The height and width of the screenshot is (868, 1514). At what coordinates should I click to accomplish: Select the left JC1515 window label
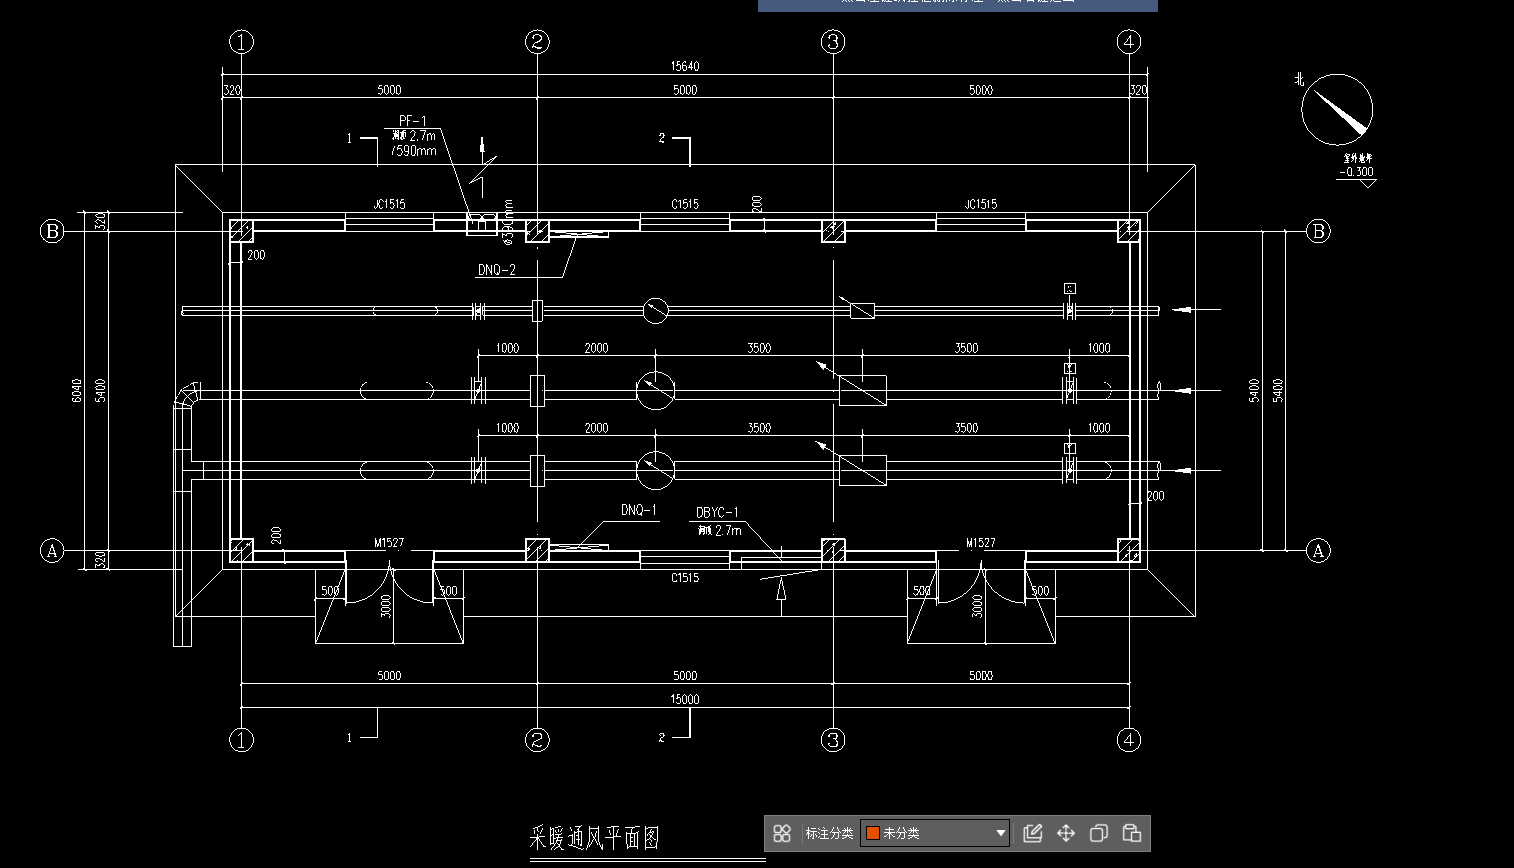[389, 204]
